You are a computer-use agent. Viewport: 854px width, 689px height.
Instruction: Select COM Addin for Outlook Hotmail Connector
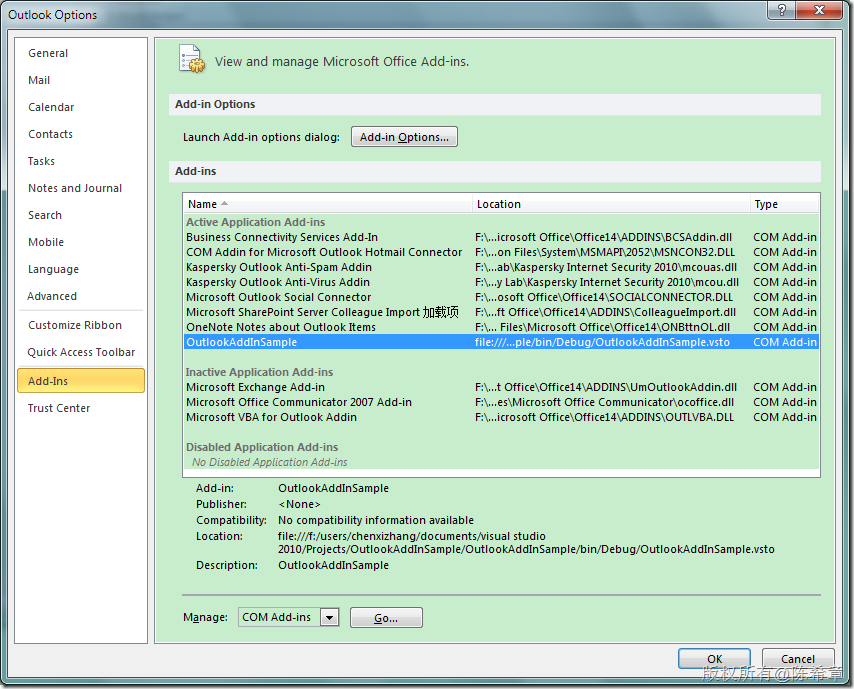(x=501, y=252)
